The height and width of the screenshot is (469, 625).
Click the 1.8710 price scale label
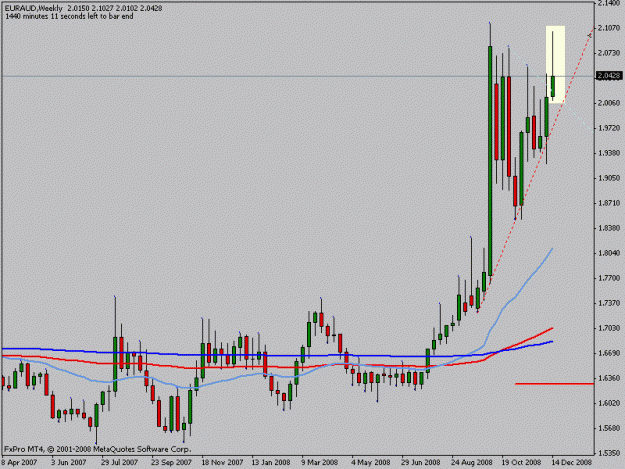[609, 203]
